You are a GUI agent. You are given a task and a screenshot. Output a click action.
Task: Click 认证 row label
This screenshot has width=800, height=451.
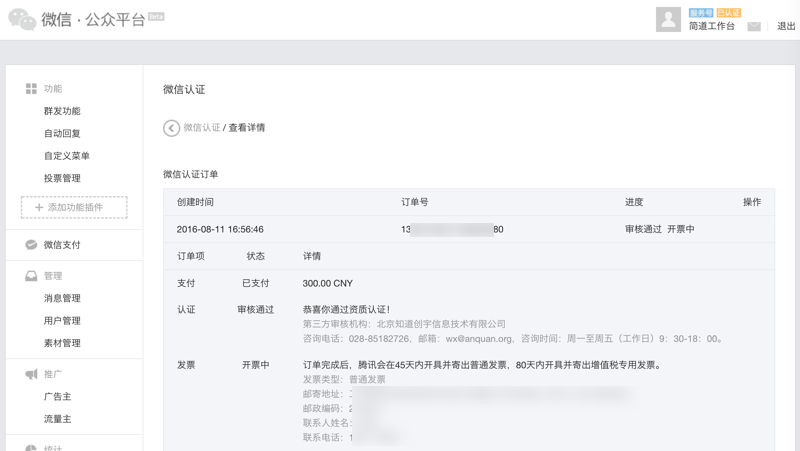(186, 310)
